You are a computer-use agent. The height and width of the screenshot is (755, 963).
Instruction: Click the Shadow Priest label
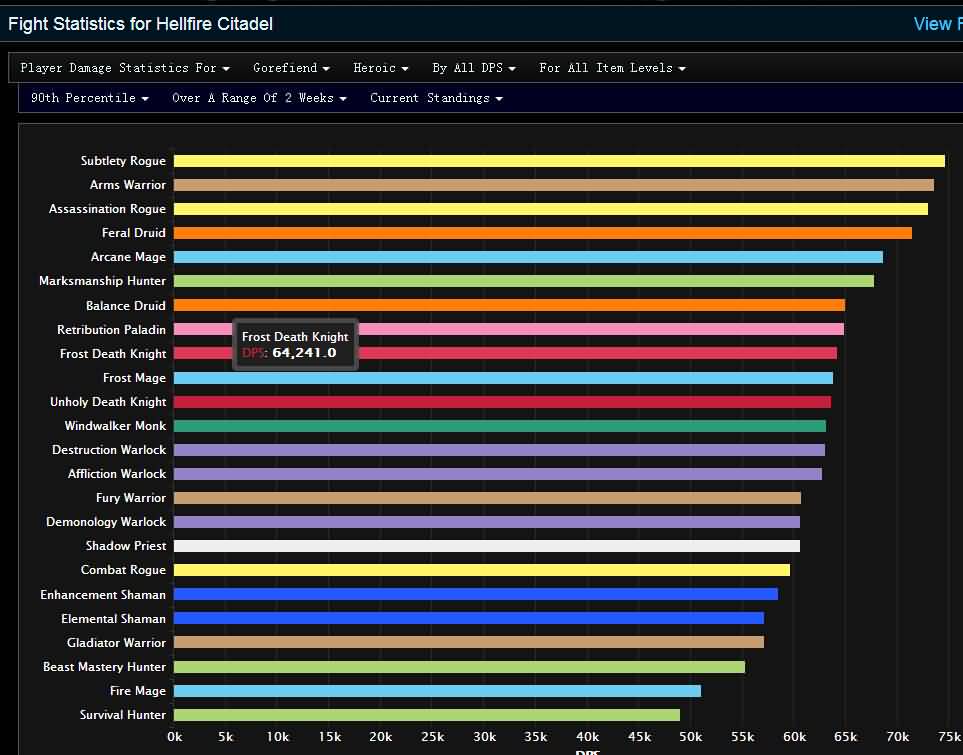(x=126, y=546)
